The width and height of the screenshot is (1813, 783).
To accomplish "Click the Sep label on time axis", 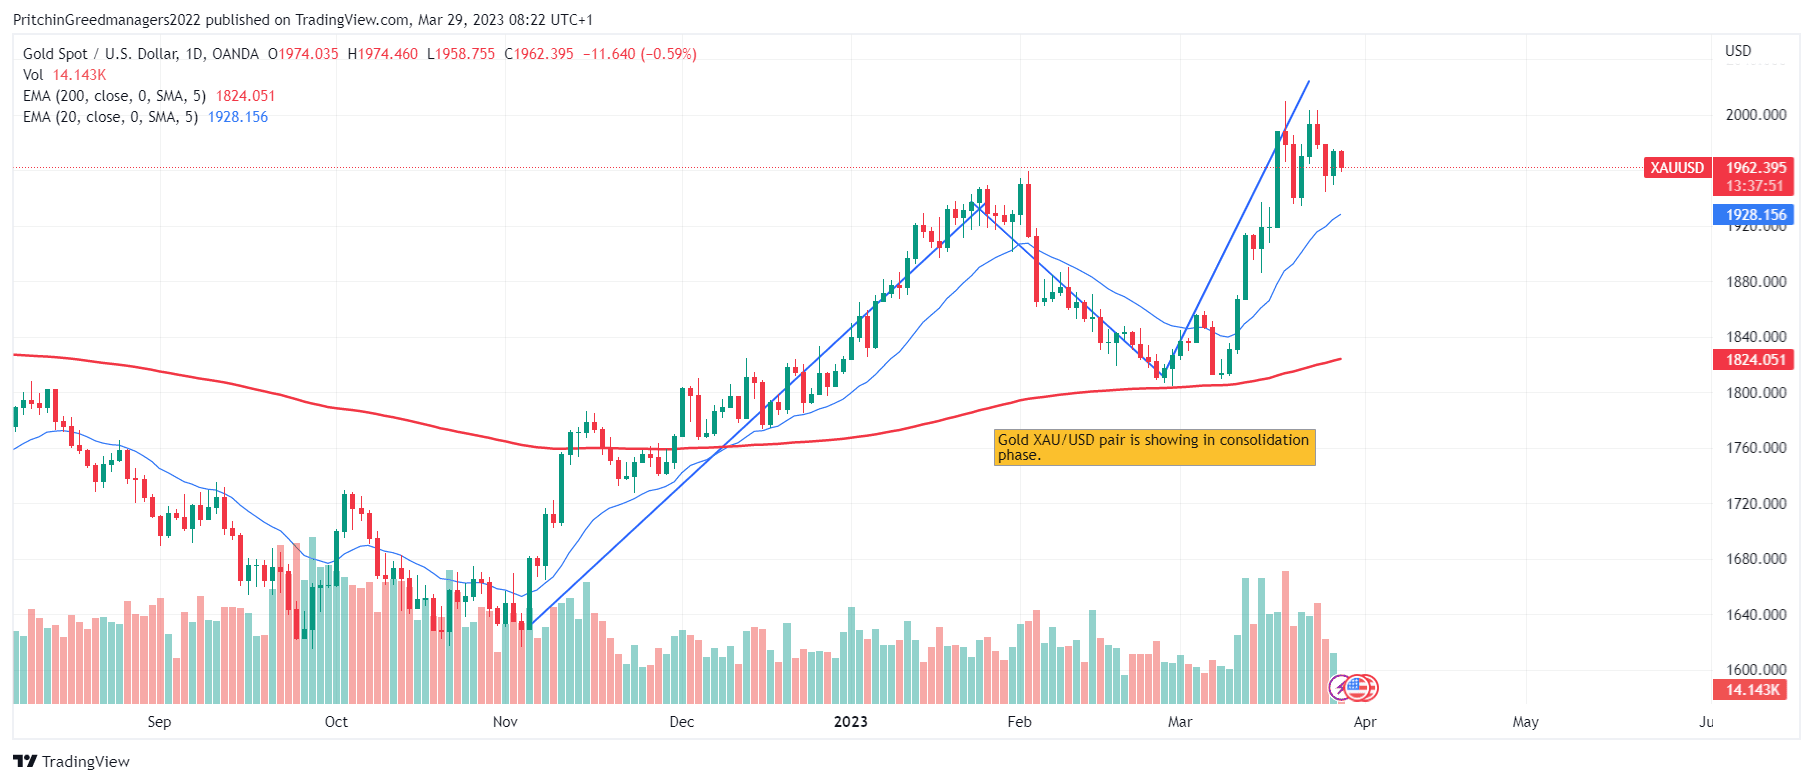I will point(159,722).
